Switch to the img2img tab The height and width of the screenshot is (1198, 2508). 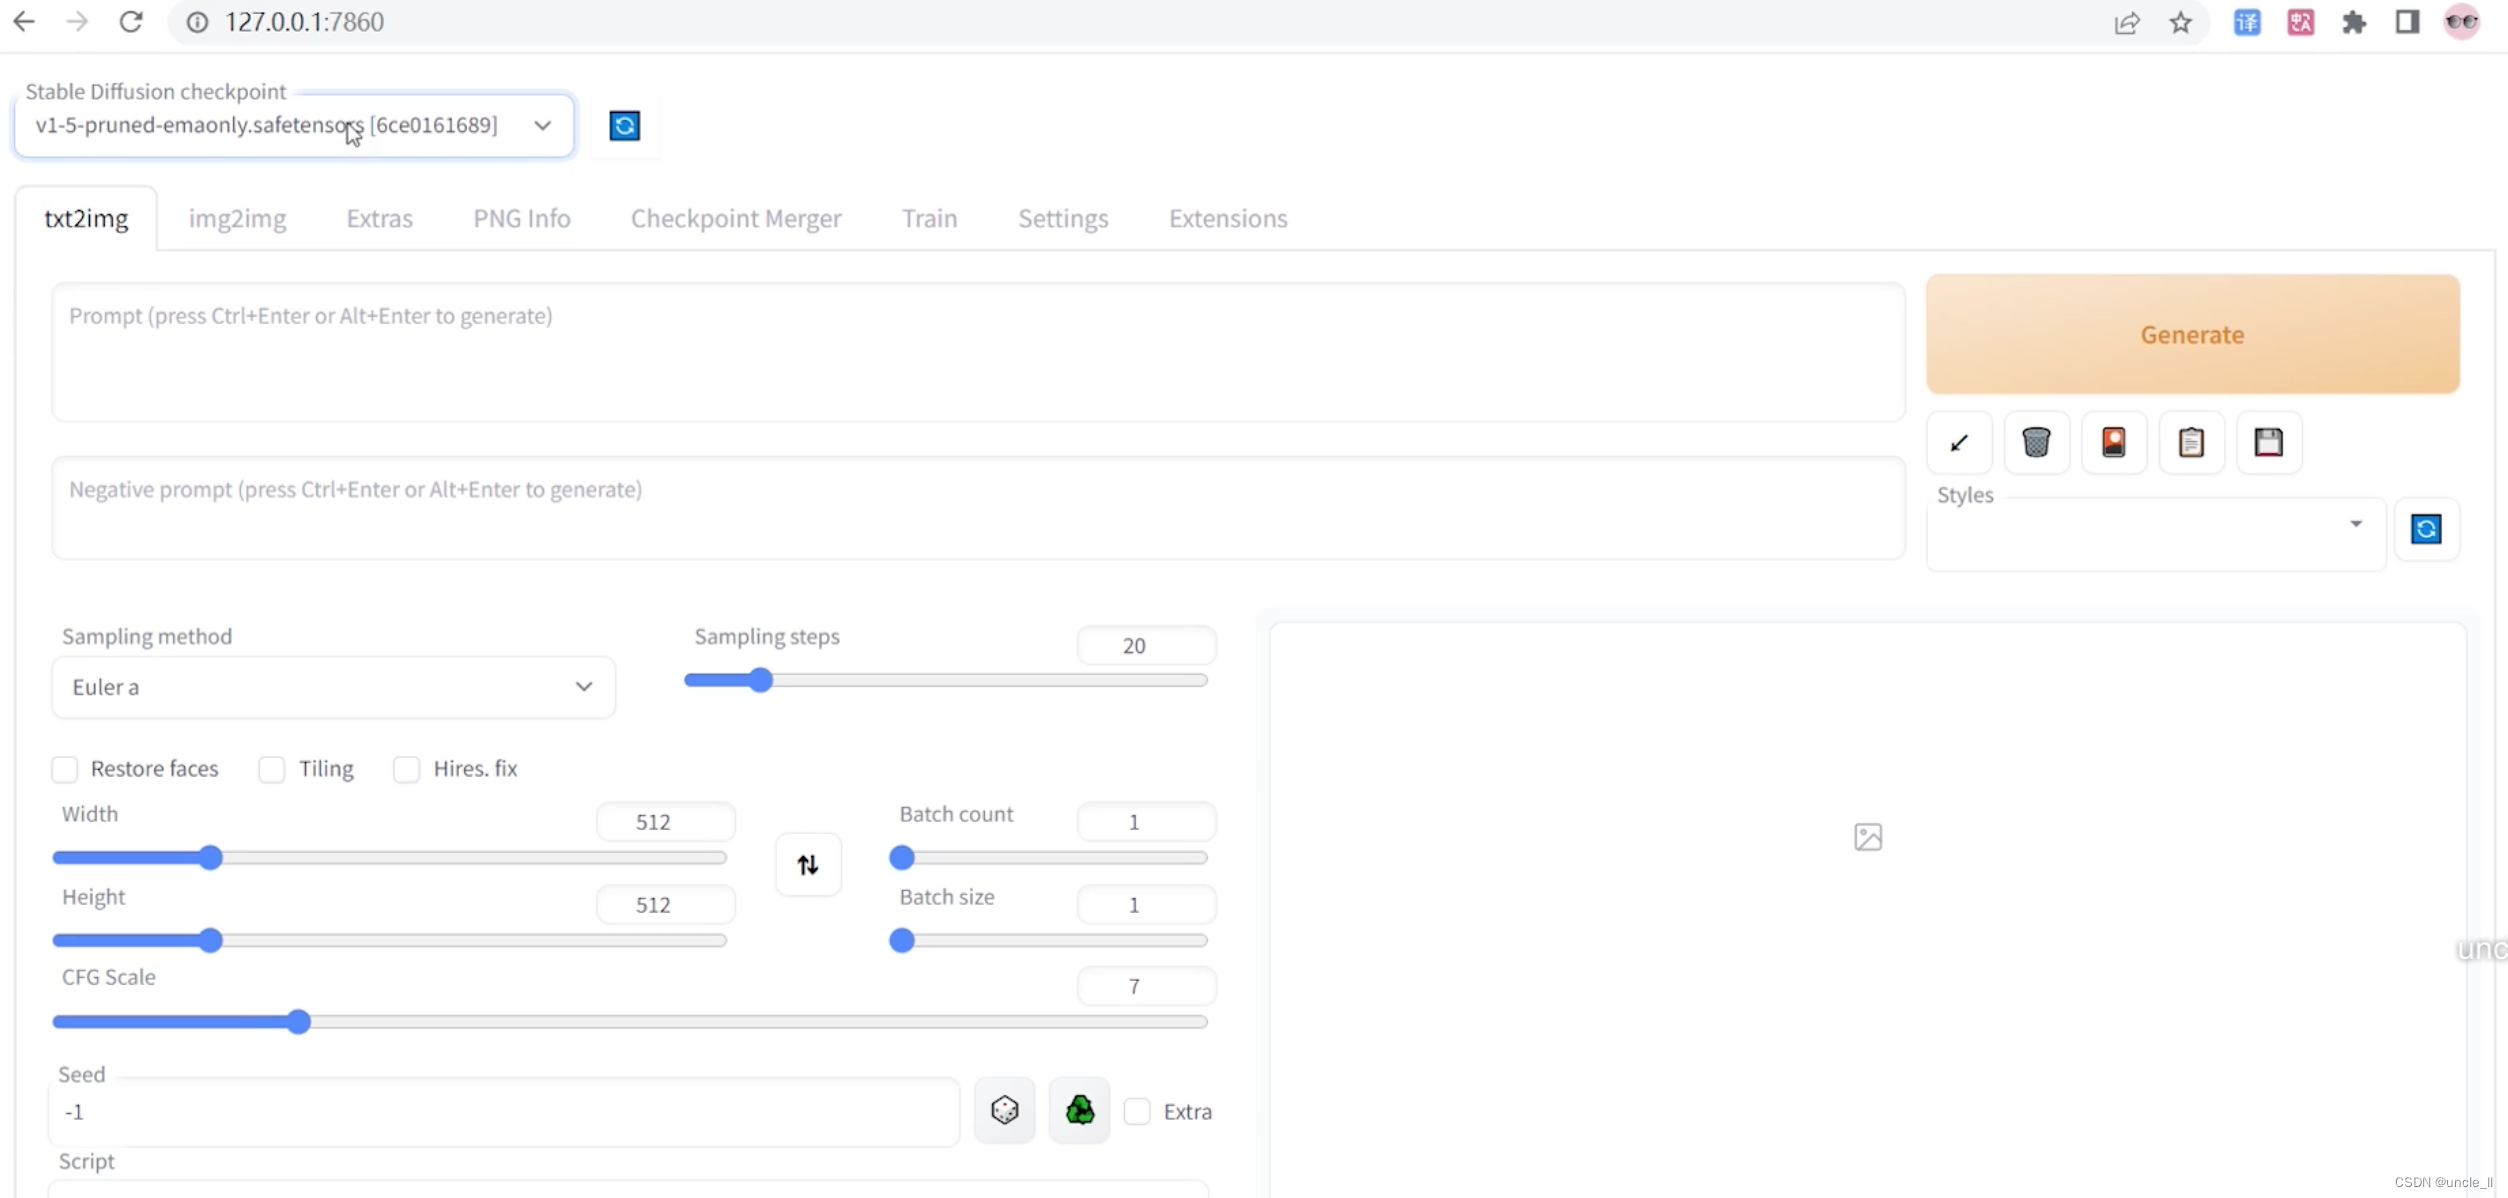click(x=237, y=218)
